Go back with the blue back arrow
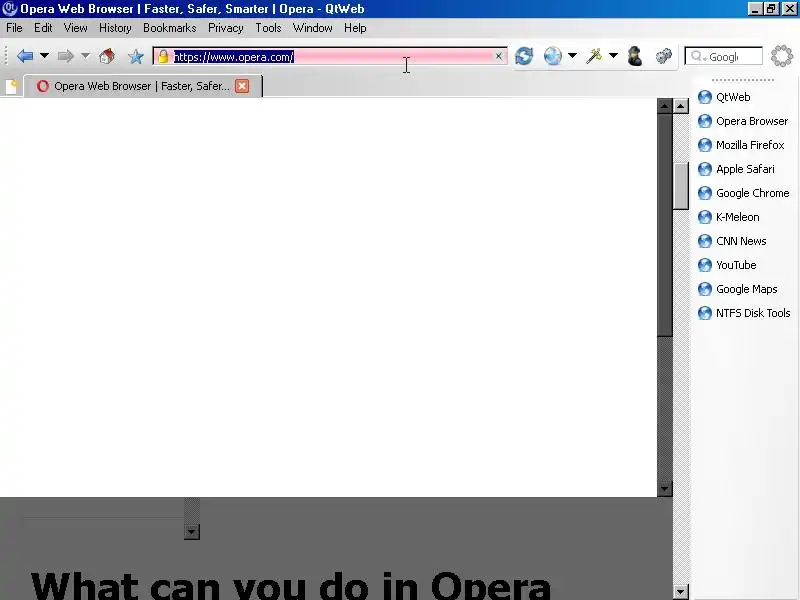Screen dimensions: 800x600 click(25, 56)
